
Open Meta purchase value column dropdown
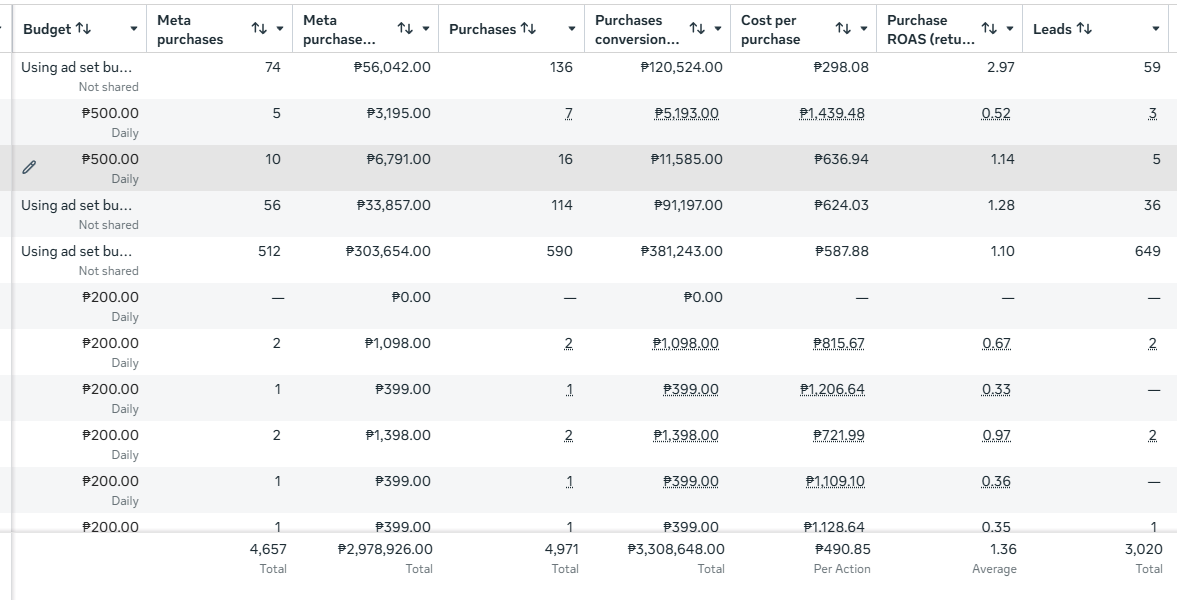[426, 29]
